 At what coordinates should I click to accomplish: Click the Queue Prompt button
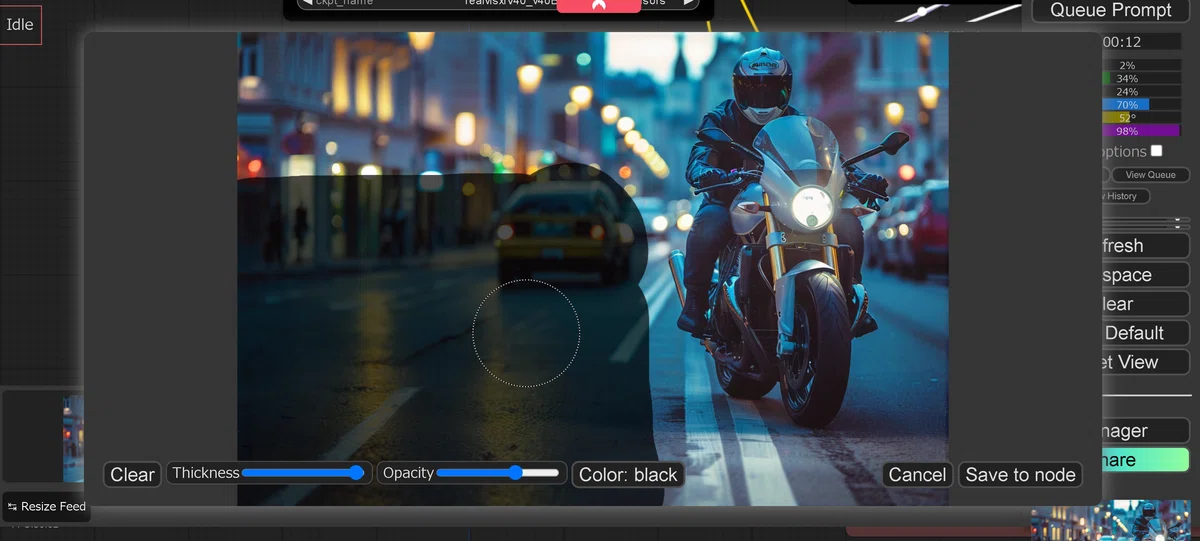coord(1110,10)
